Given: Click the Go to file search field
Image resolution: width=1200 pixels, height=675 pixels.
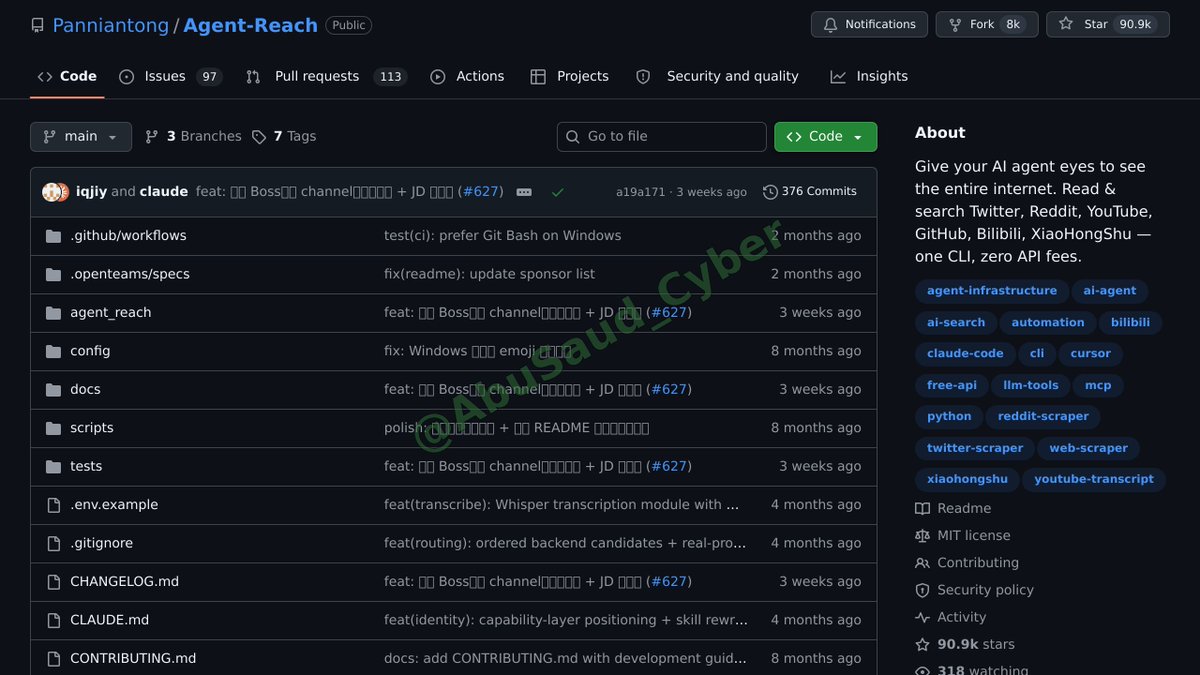Looking at the screenshot, I should tap(661, 136).
